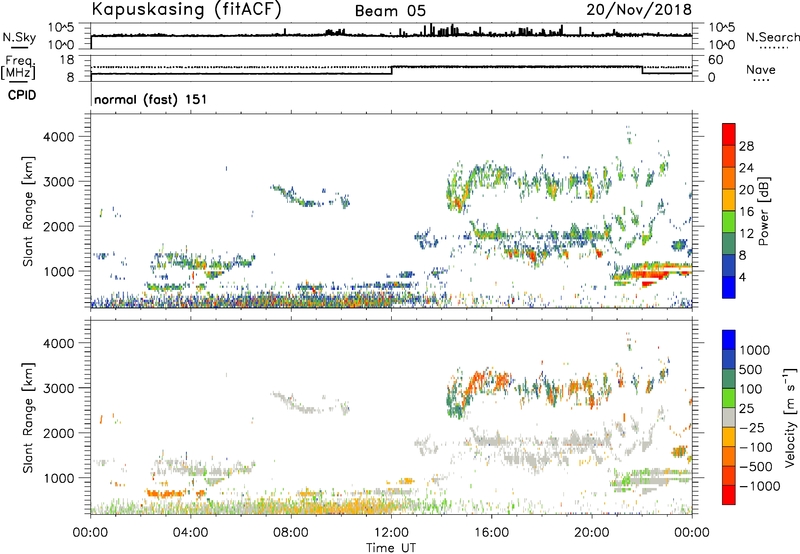Click the date '20/Nov/2018'
800x554 pixels.
click(x=639, y=9)
